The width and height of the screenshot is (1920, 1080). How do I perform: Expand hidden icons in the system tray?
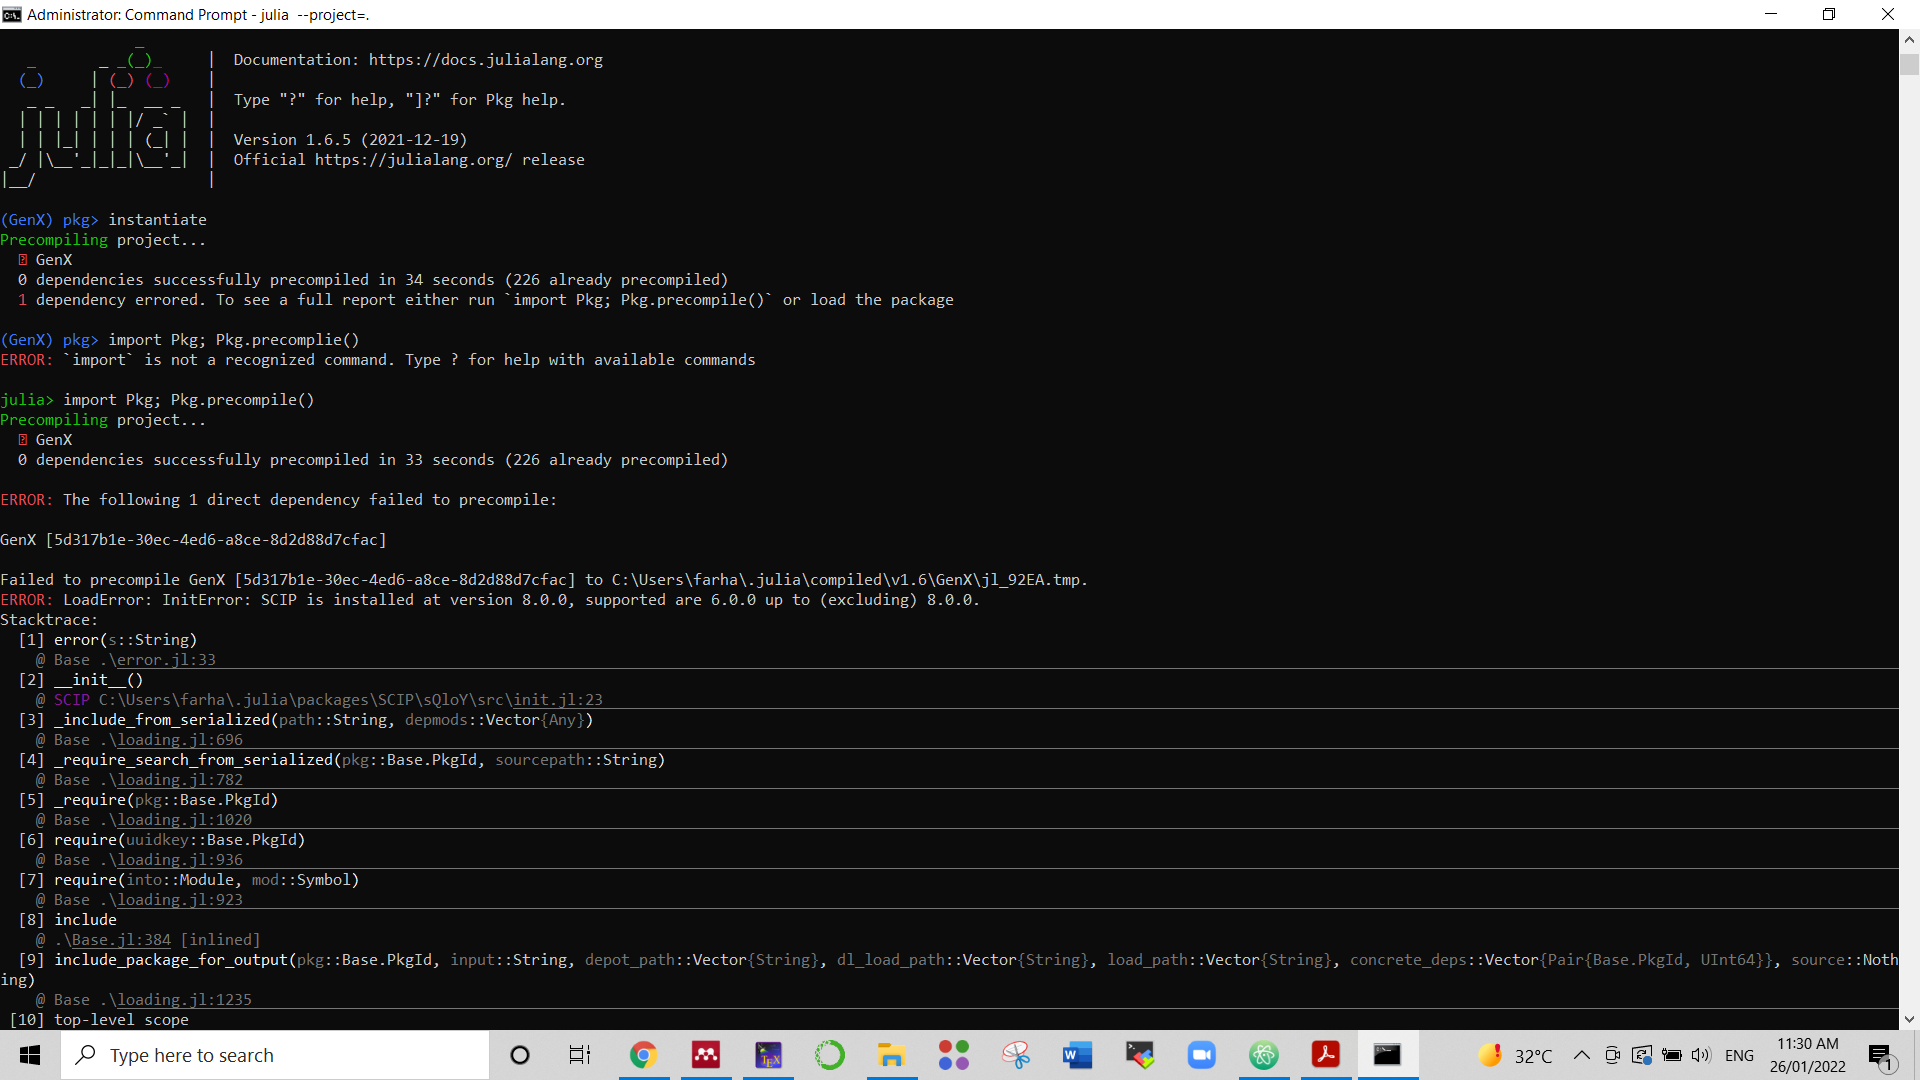pyautogui.click(x=1582, y=1055)
